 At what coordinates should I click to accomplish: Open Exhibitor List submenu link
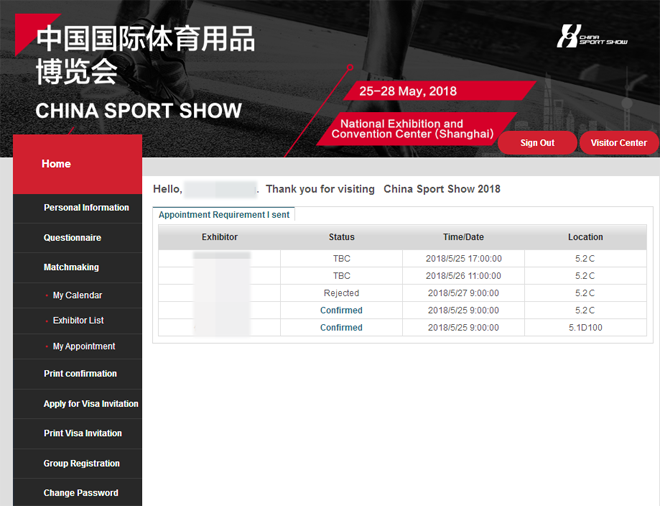point(78,321)
